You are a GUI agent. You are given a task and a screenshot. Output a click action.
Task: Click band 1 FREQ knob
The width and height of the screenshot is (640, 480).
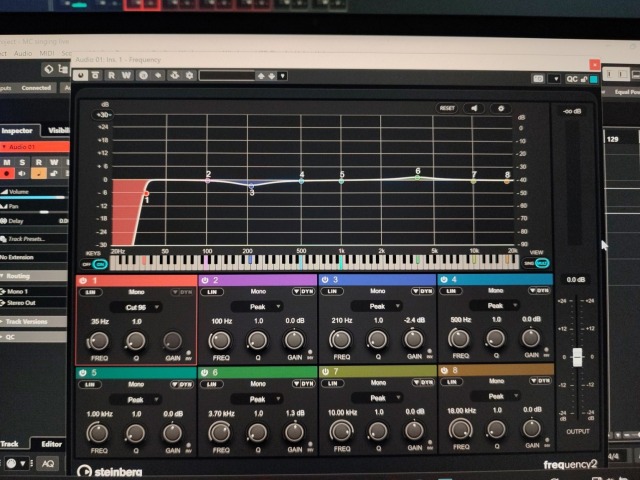coord(98,341)
